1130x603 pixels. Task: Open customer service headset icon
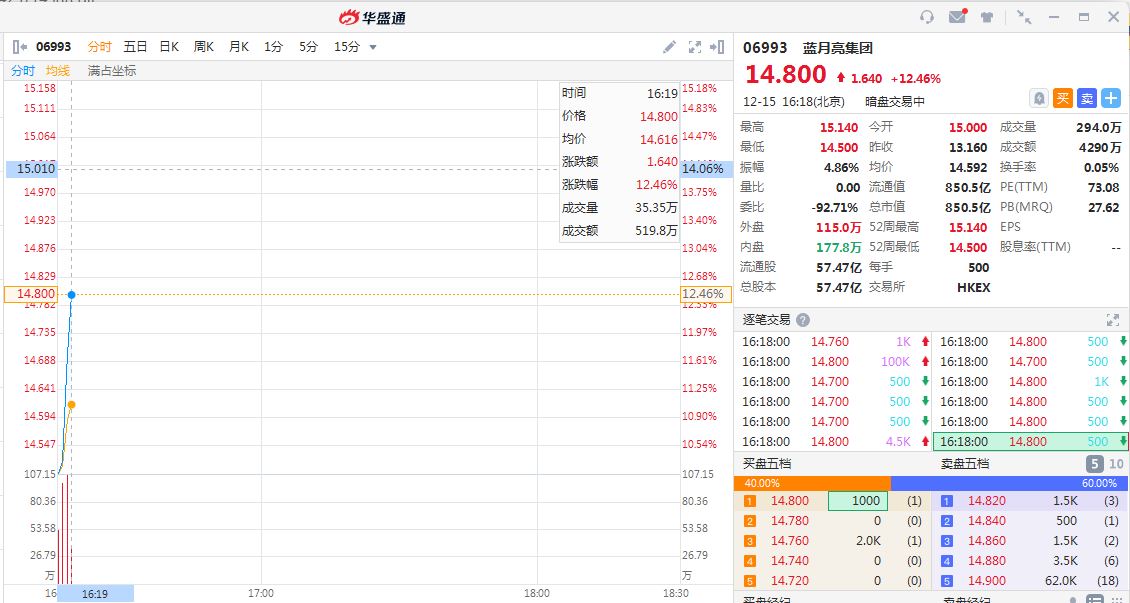[x=927, y=17]
